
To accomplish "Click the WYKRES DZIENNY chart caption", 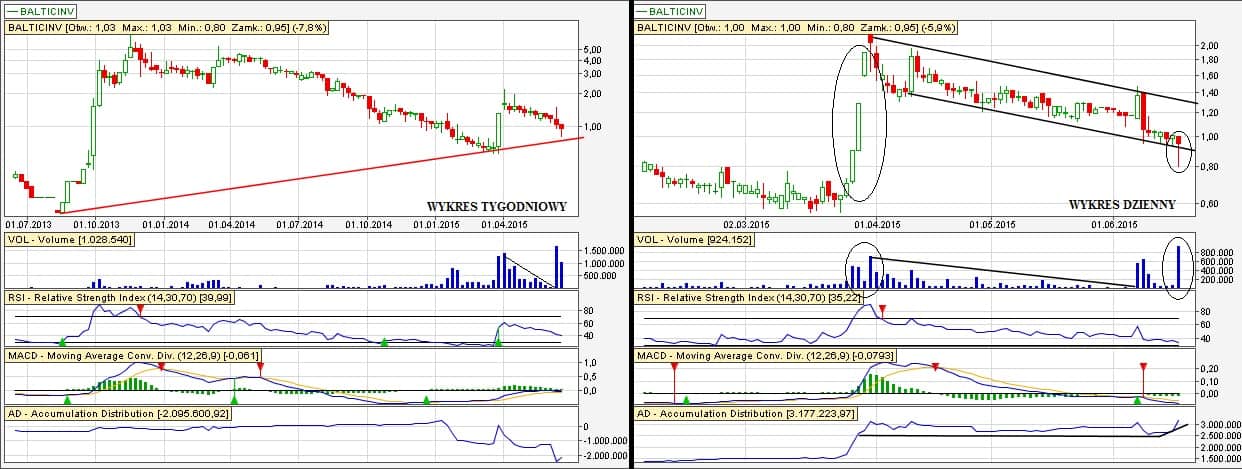I will click(x=1121, y=204).
